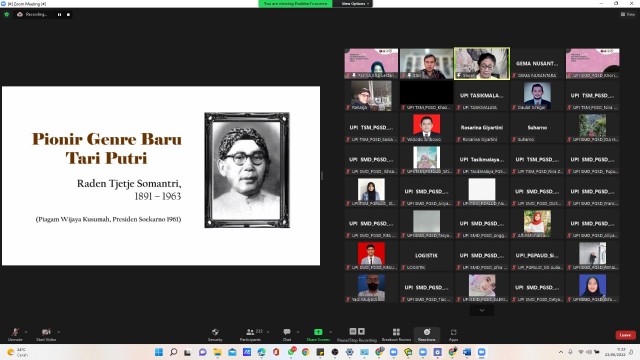Click the green encryption shield icon
Viewport: 640px width, 360px height.
coord(7,14)
